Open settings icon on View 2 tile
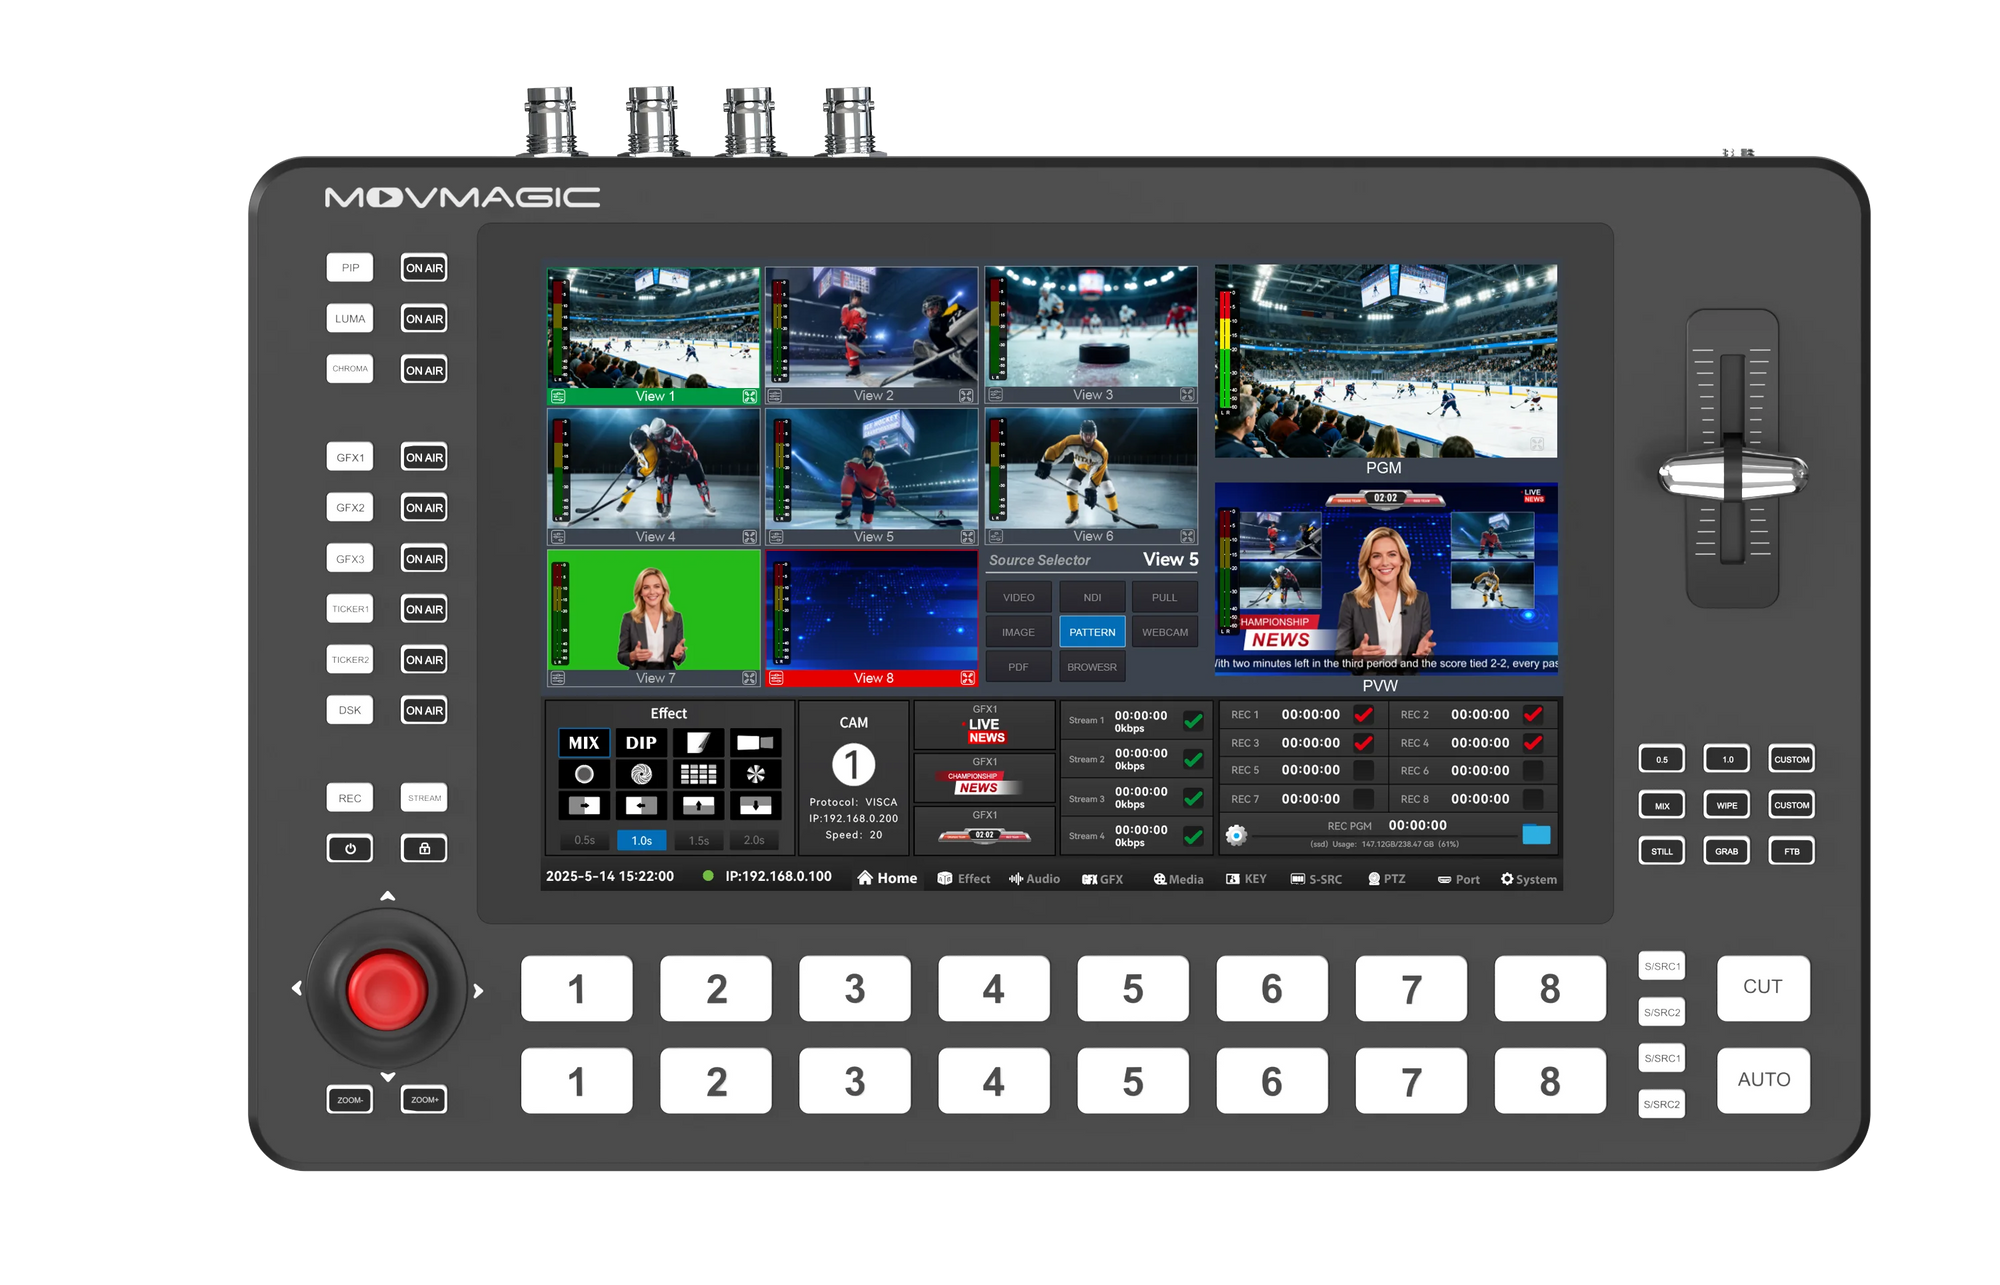2000x1285 pixels. click(x=775, y=396)
